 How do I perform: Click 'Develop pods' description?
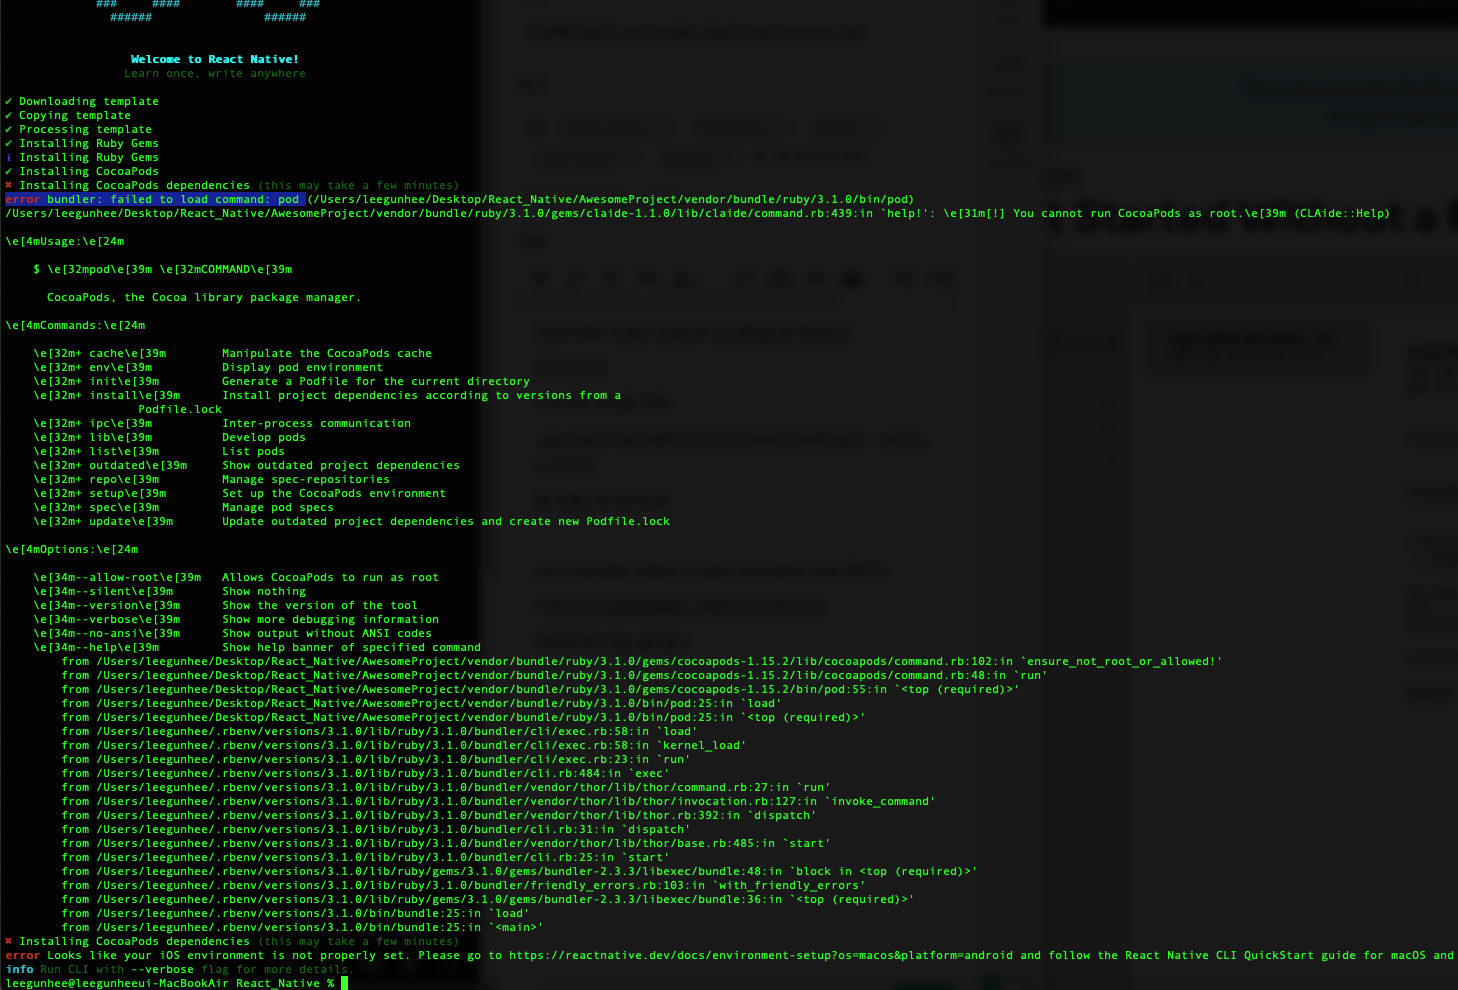[264, 438]
